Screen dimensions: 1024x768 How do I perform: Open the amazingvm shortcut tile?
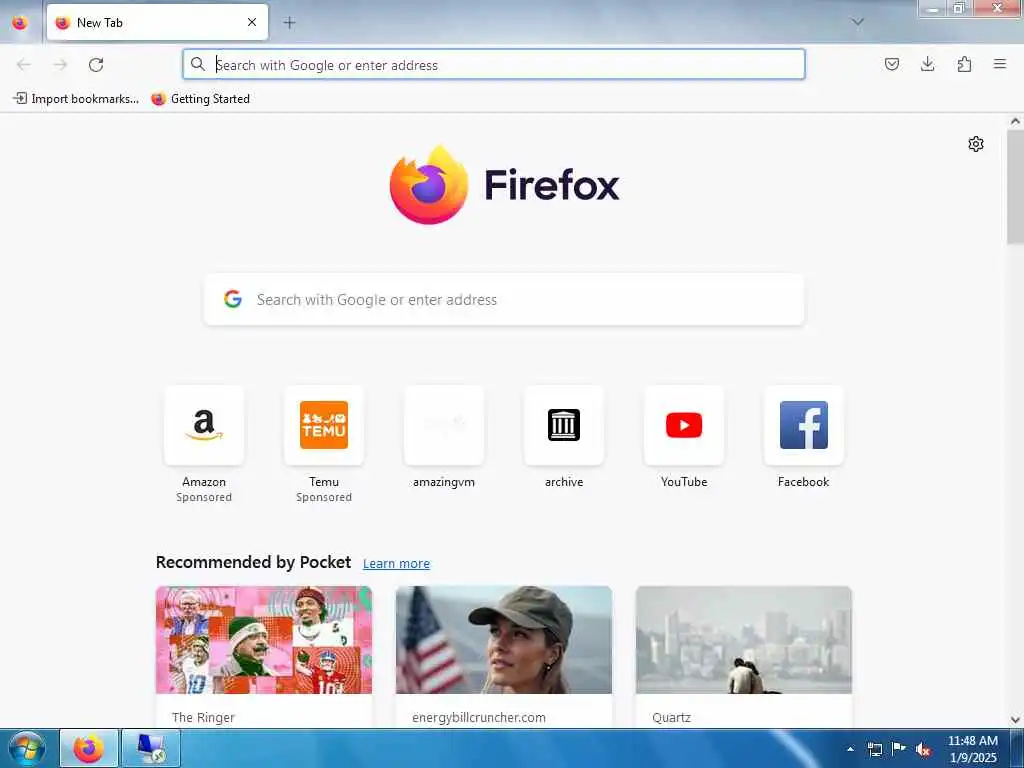[x=443, y=425]
